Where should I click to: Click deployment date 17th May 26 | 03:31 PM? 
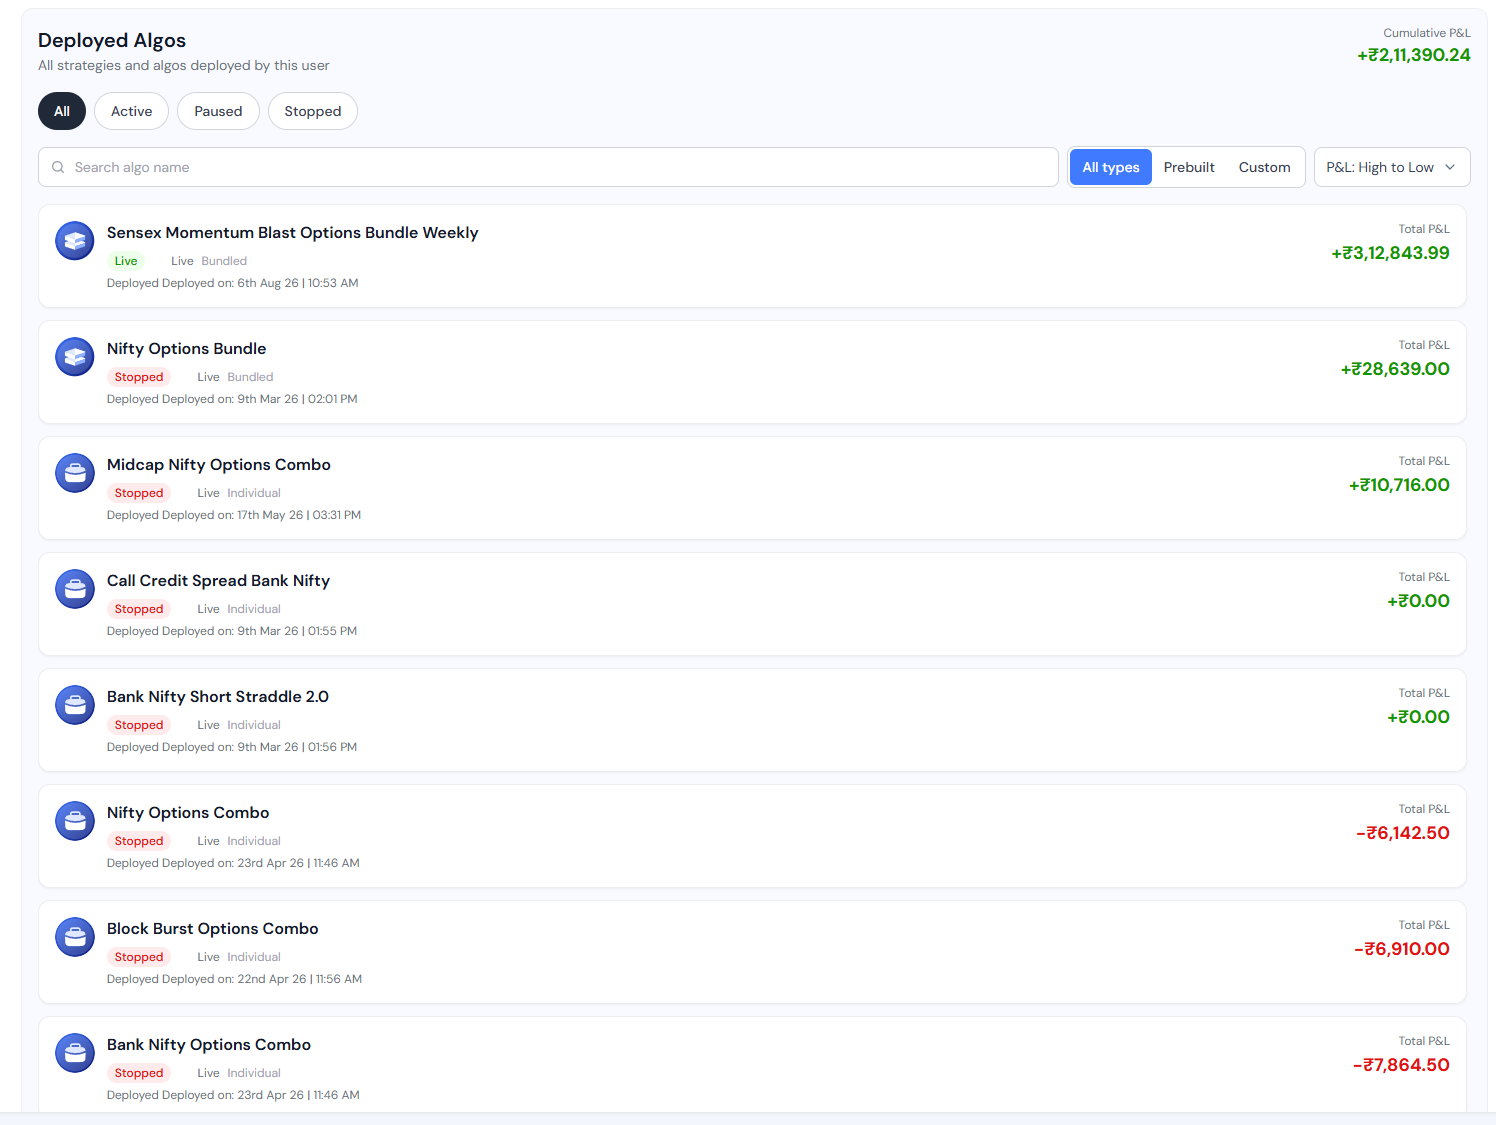click(x=299, y=515)
